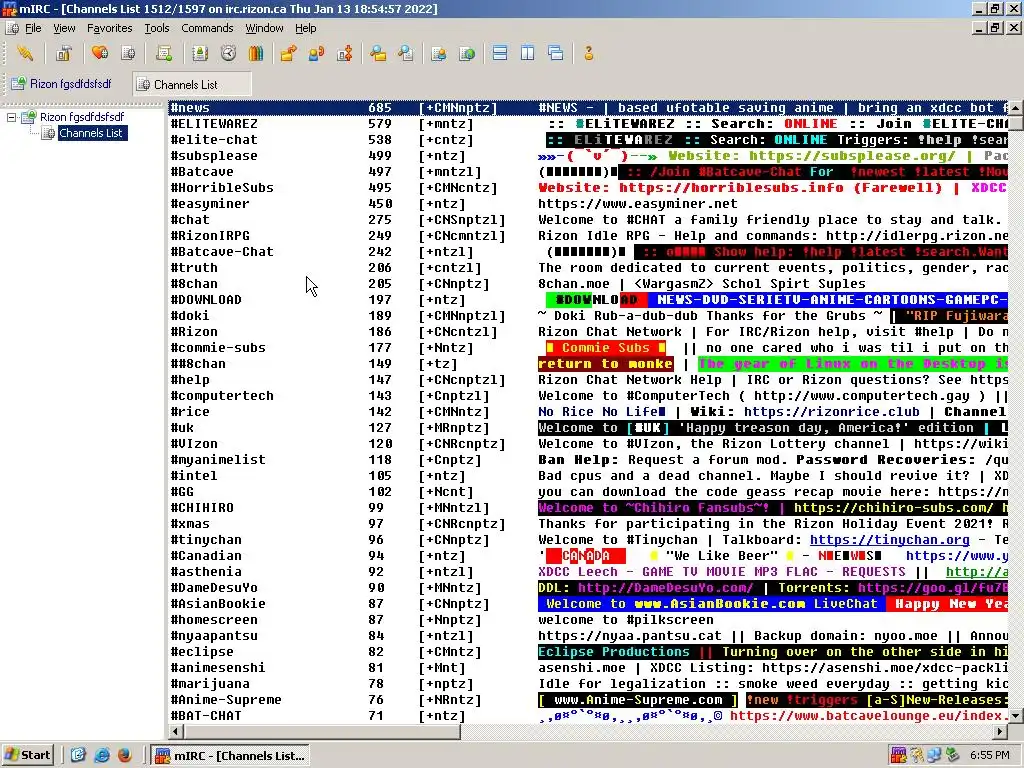Click mIRC taskbar button
1024x768 pixels.
(x=231, y=756)
